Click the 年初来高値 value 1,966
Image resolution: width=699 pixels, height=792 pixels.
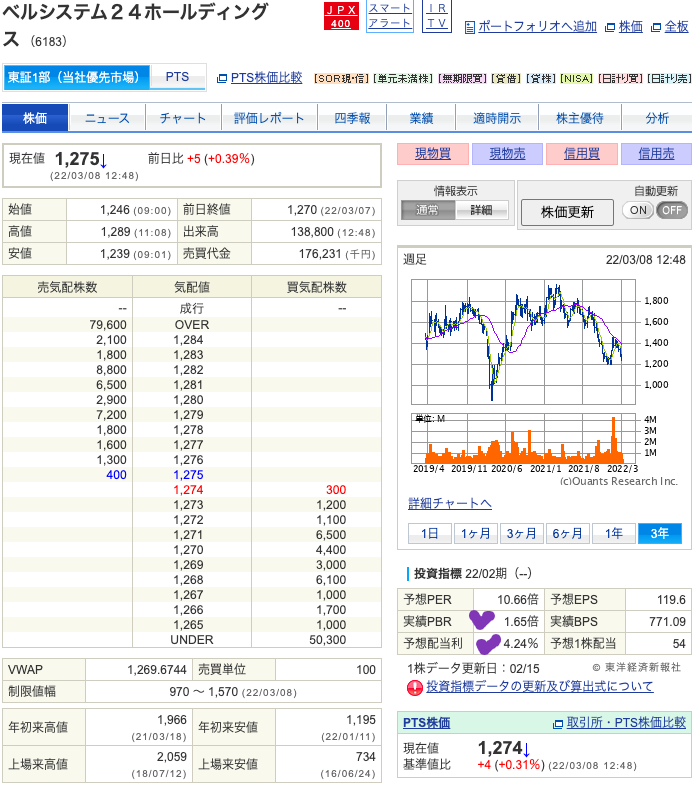(x=172, y=720)
